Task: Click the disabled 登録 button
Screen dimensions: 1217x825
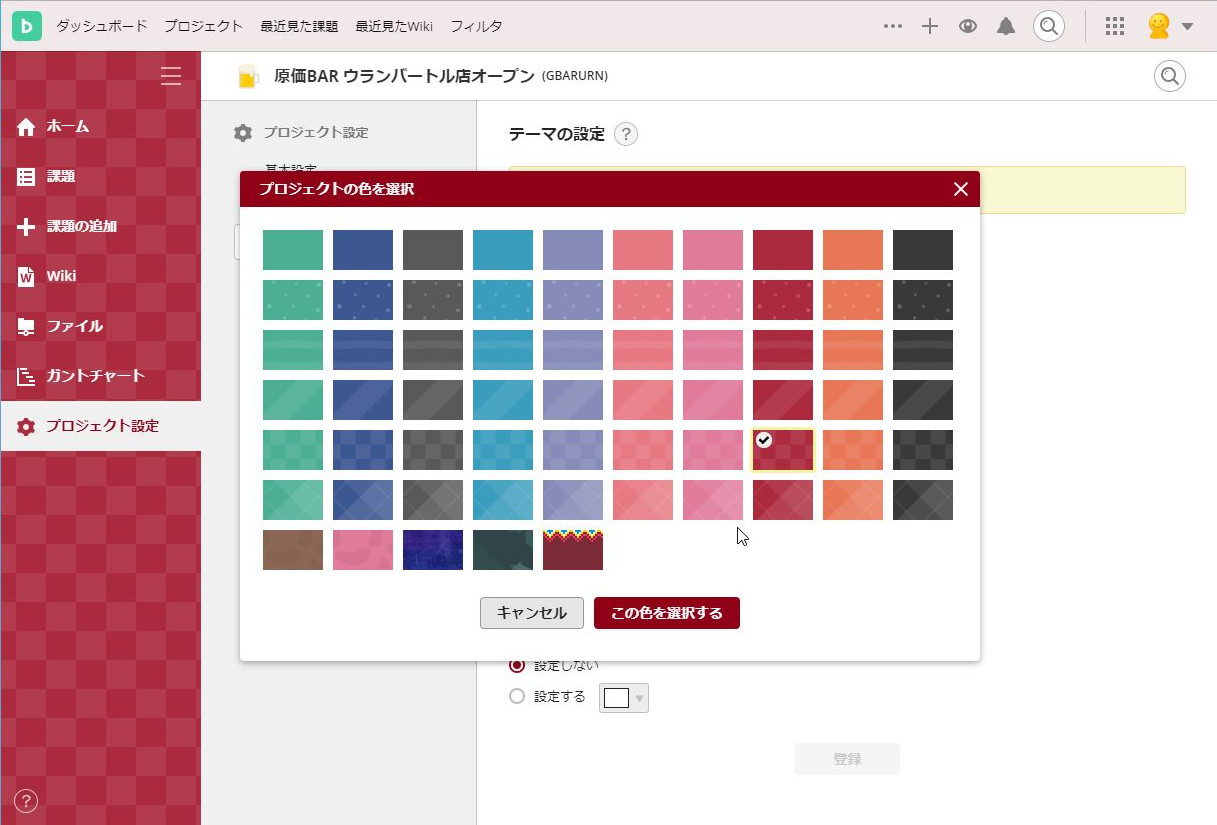Action: point(847,759)
